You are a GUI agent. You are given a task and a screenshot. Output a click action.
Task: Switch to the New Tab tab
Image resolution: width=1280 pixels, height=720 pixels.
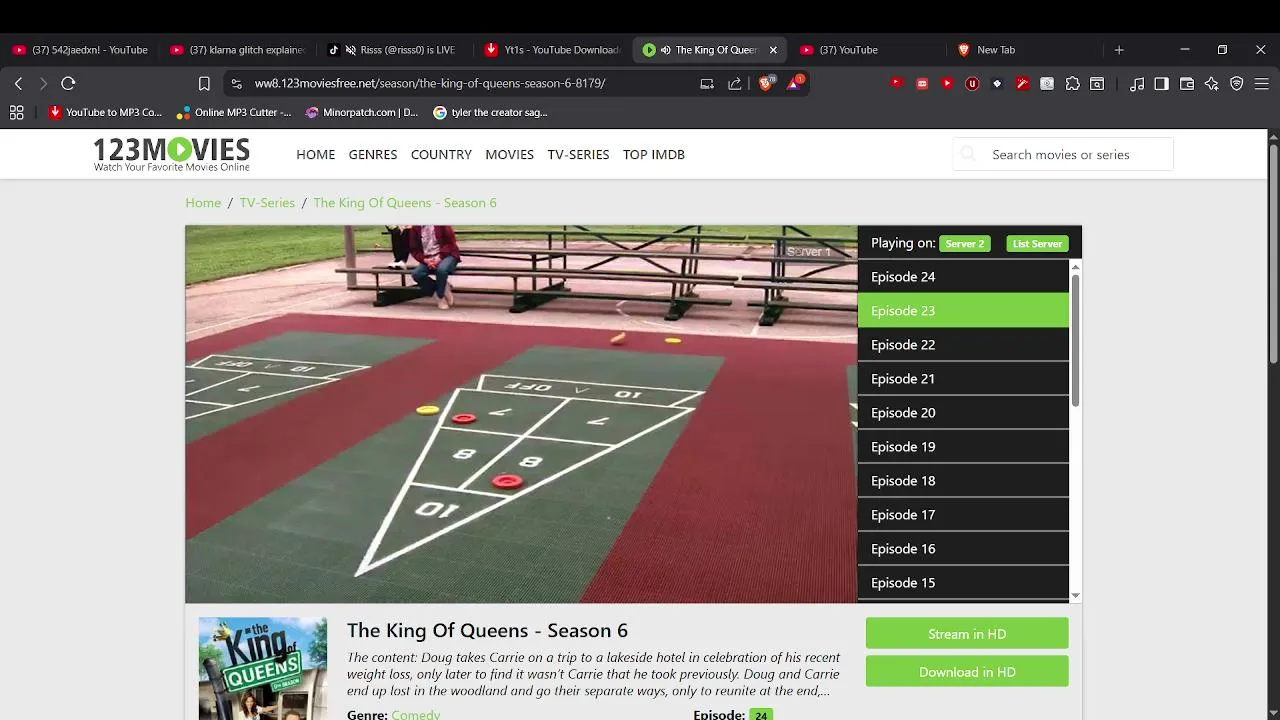pos(1025,50)
